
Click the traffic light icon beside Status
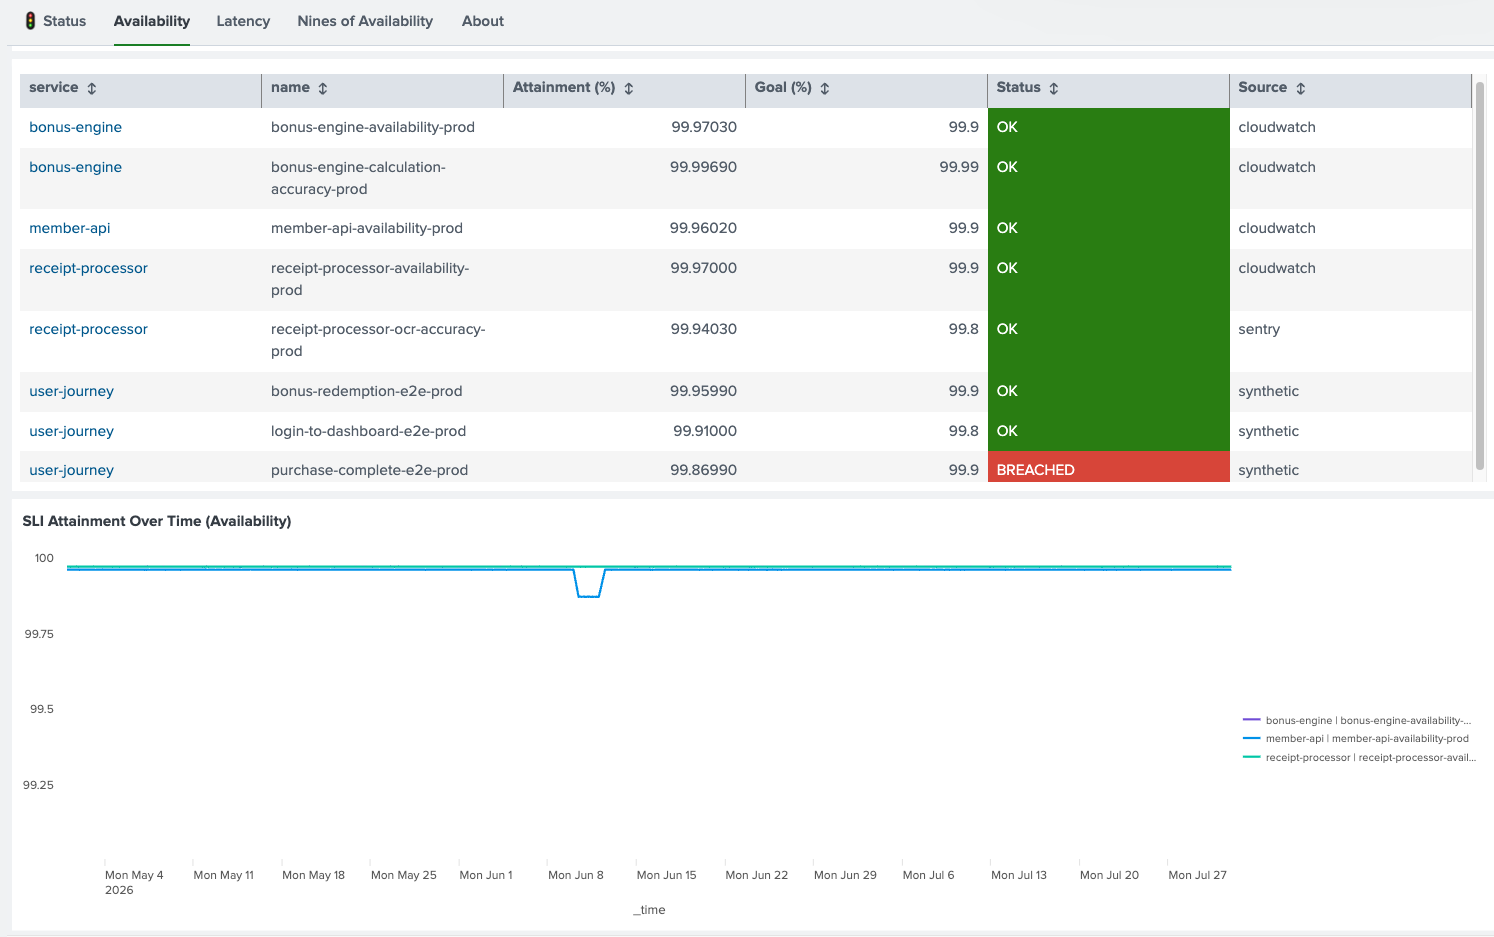[31, 21]
